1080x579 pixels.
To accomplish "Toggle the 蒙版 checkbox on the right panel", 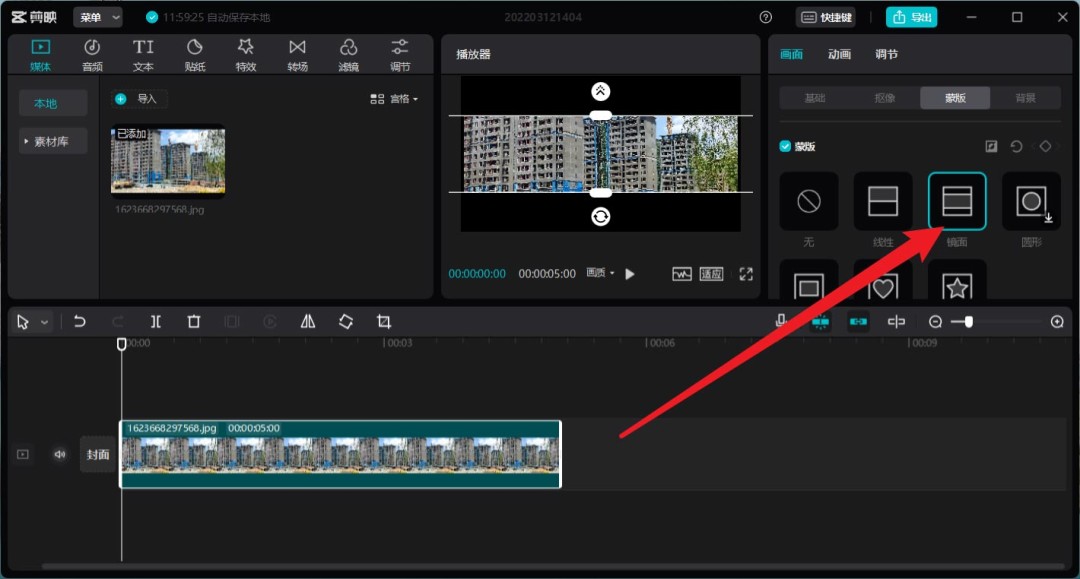I will 785,144.
